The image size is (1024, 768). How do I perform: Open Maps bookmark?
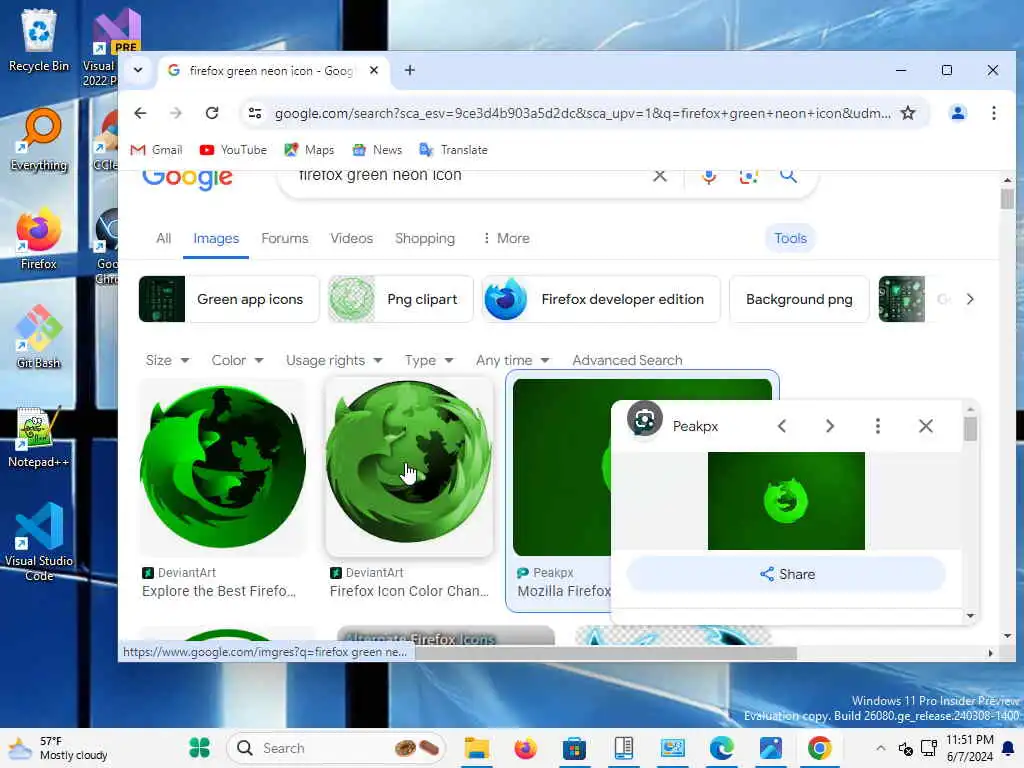(309, 150)
